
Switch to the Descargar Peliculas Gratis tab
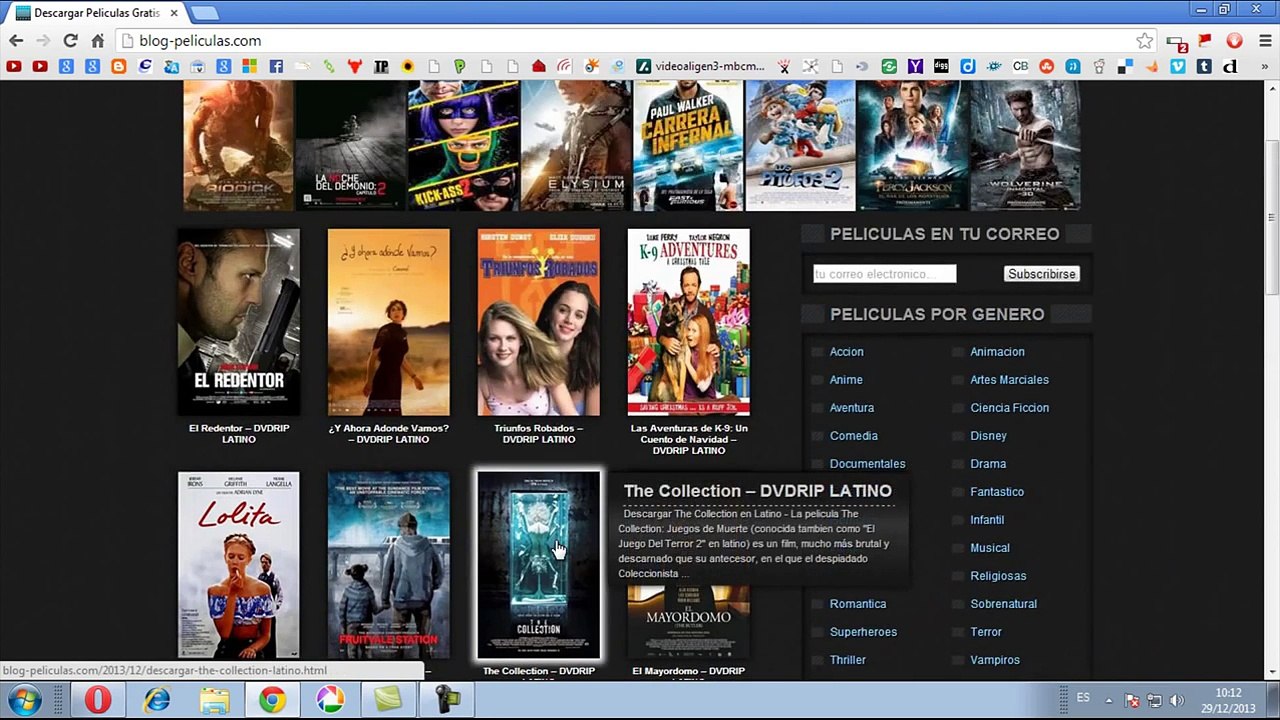pyautogui.click(x=96, y=13)
